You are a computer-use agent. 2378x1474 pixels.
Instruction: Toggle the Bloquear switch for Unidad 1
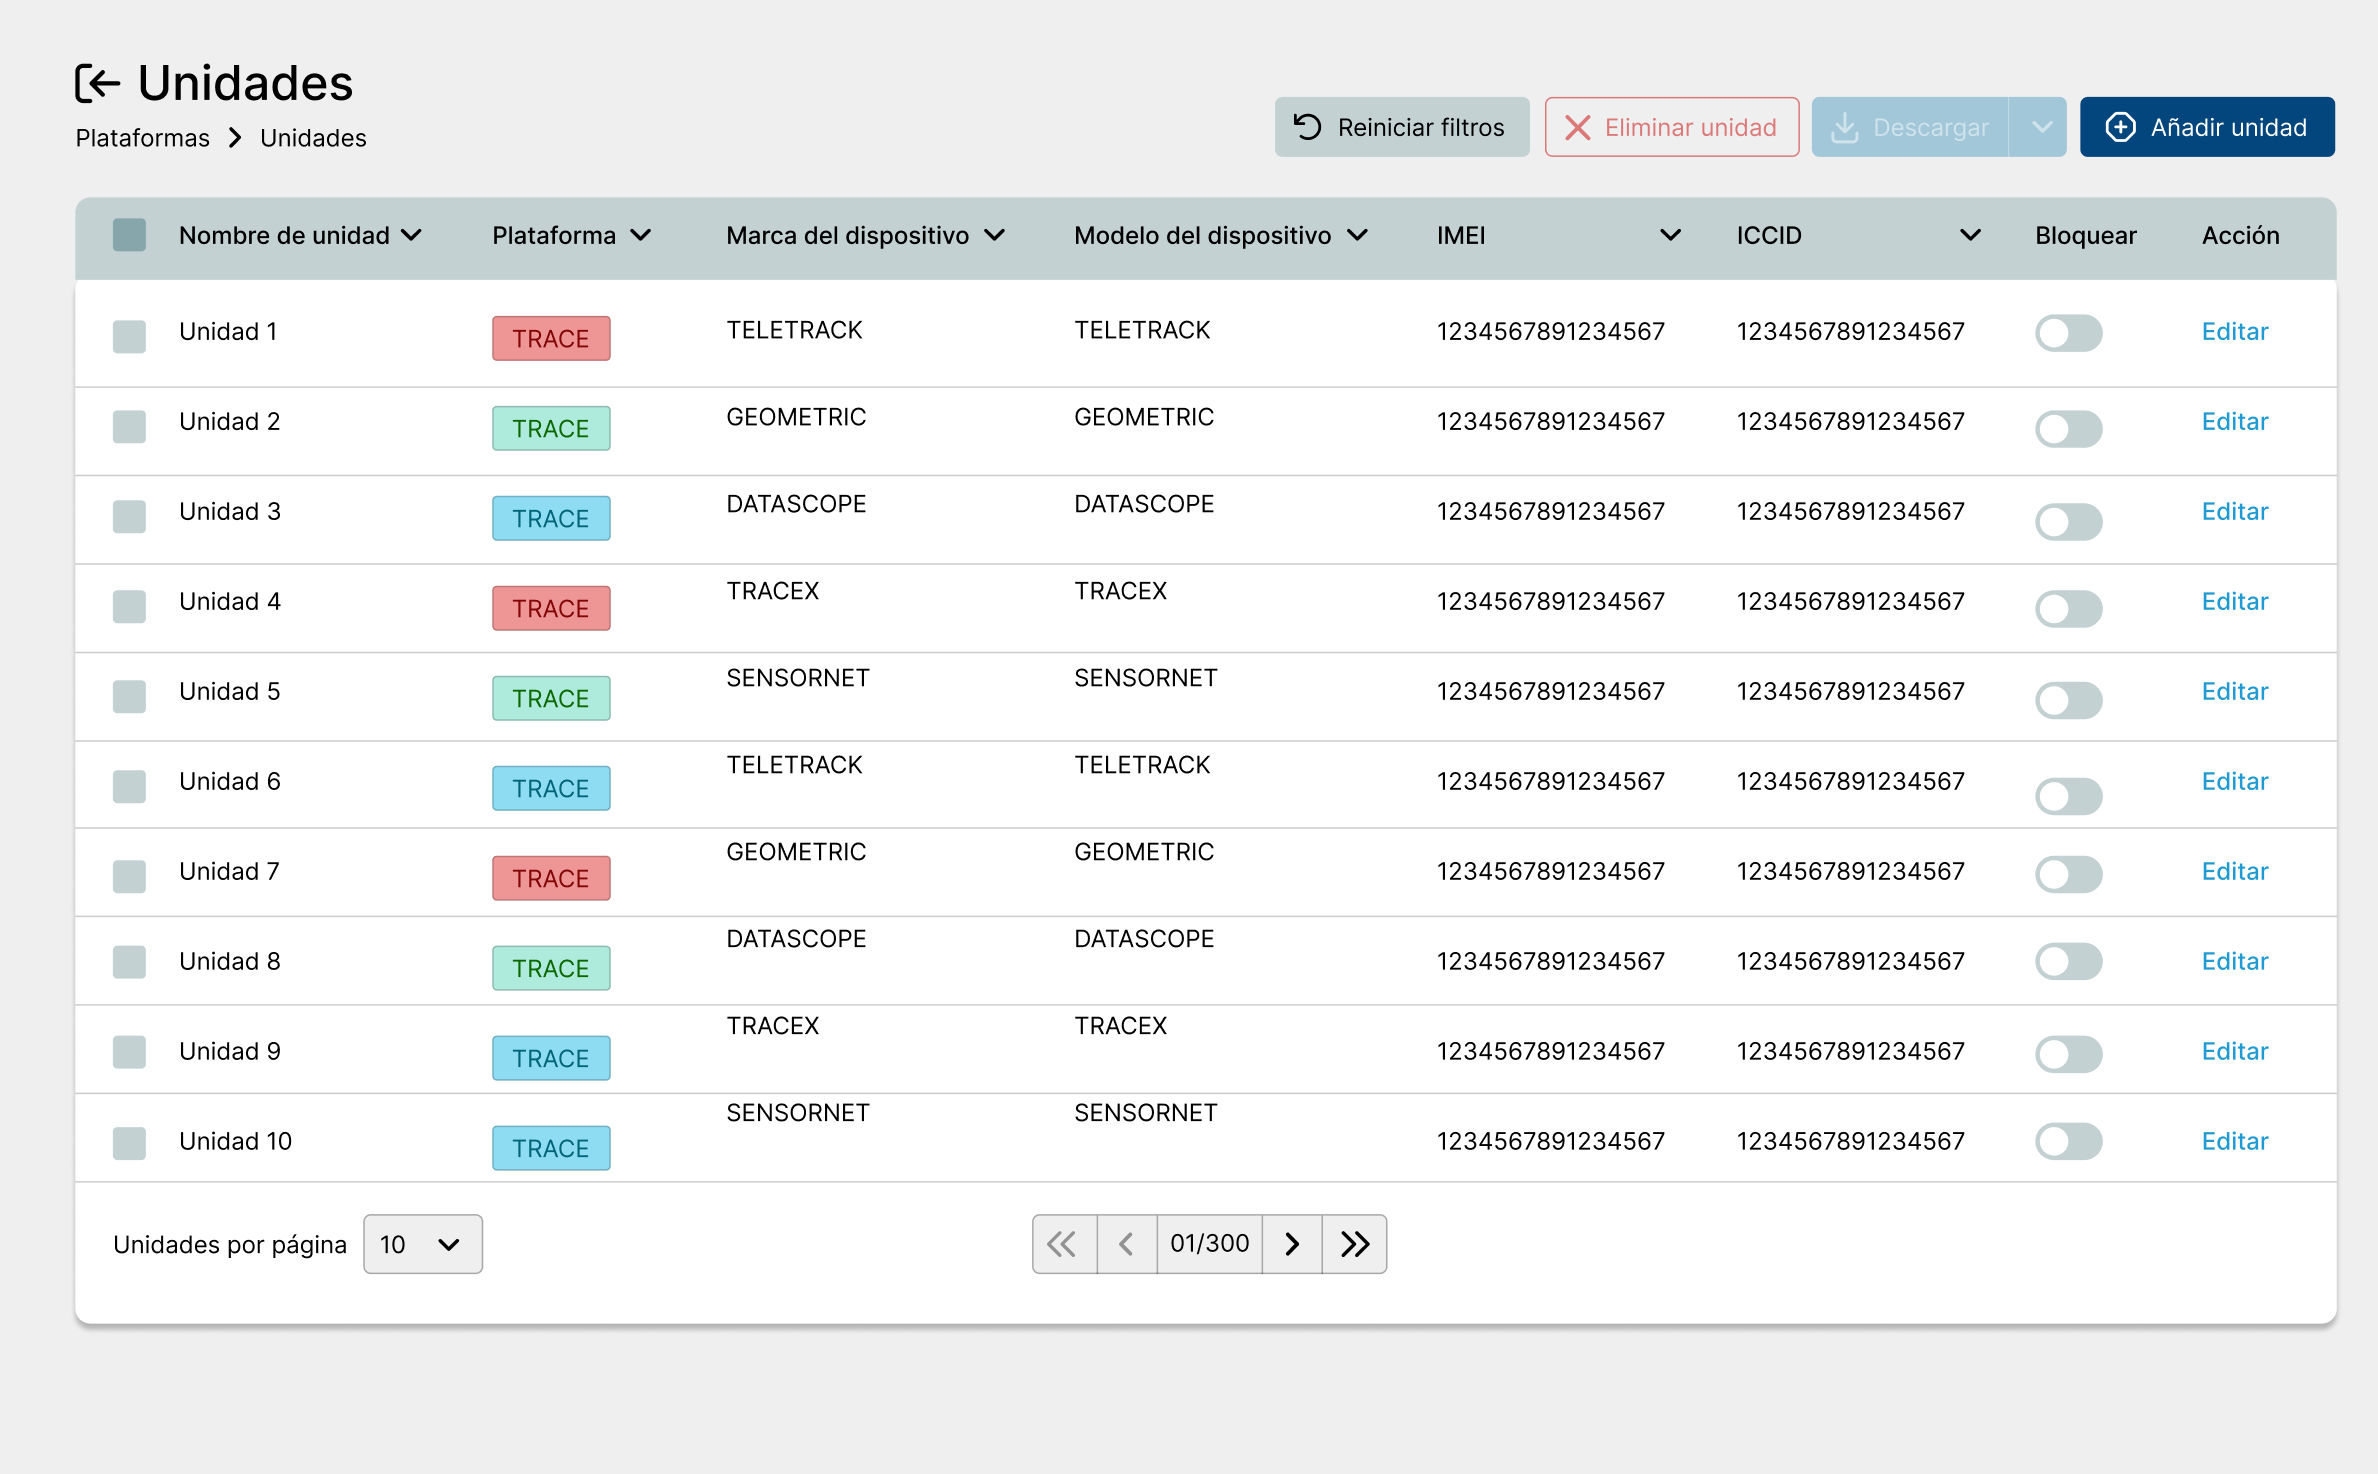pos(2068,333)
